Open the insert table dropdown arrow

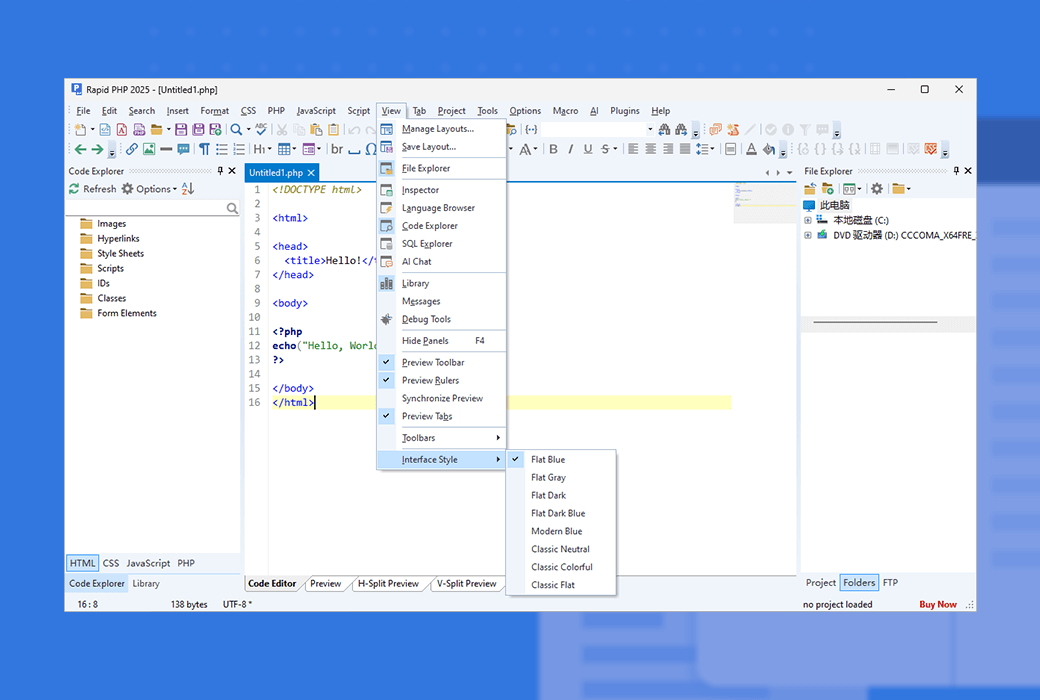click(x=294, y=149)
